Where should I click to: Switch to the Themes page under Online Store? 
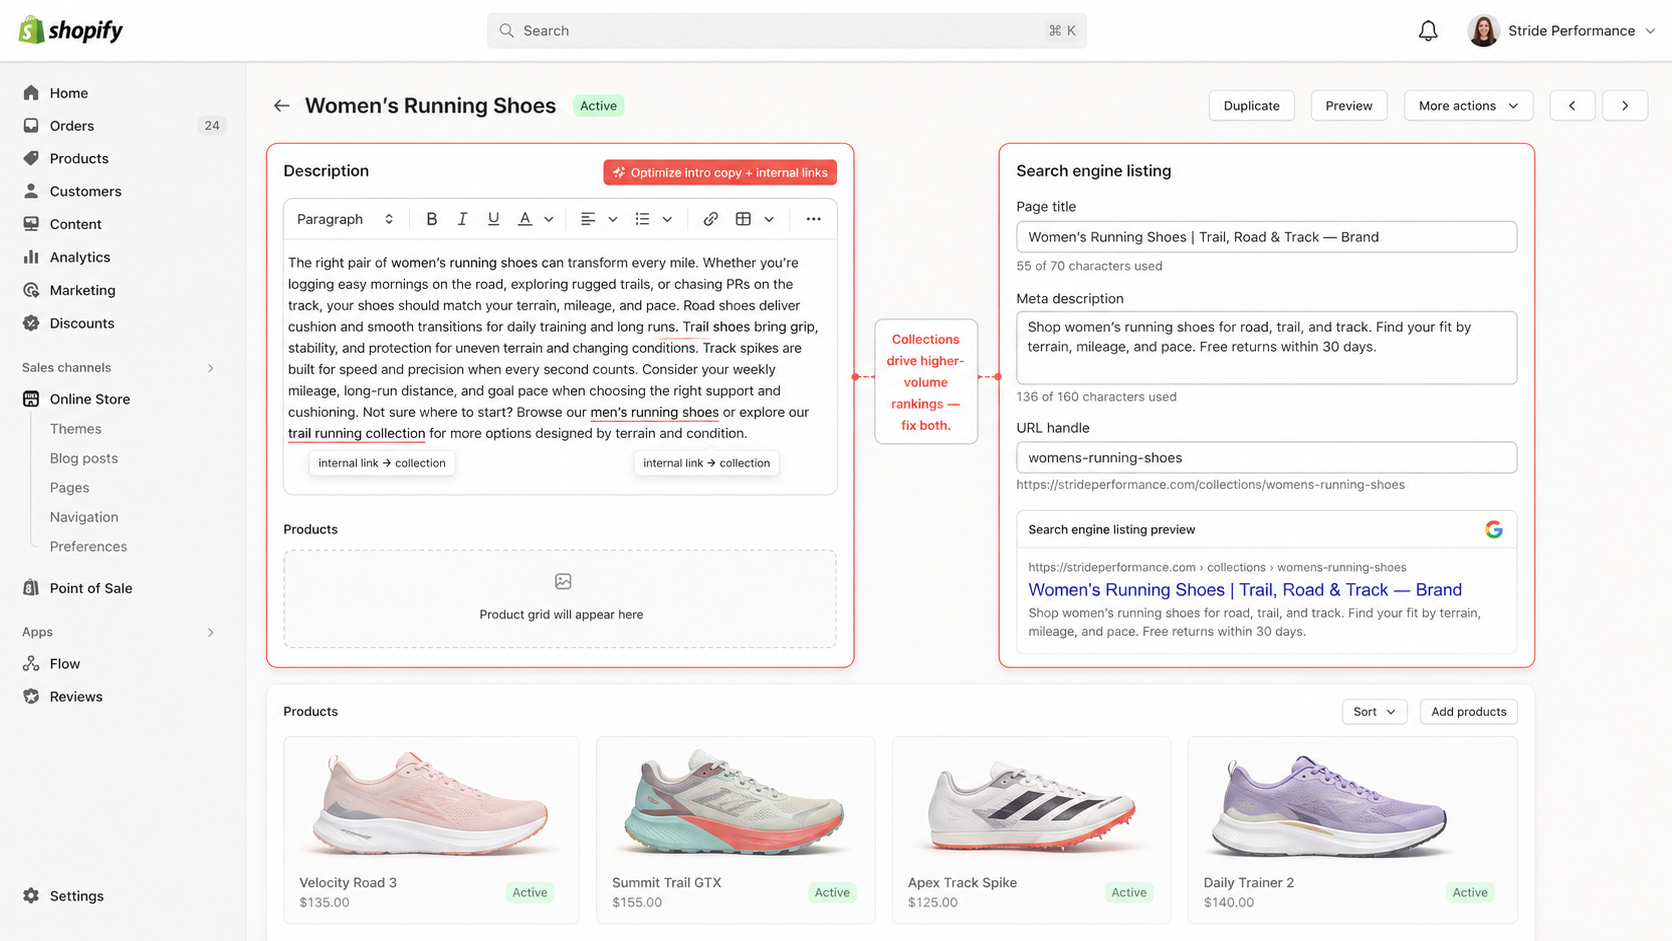[x=75, y=428]
